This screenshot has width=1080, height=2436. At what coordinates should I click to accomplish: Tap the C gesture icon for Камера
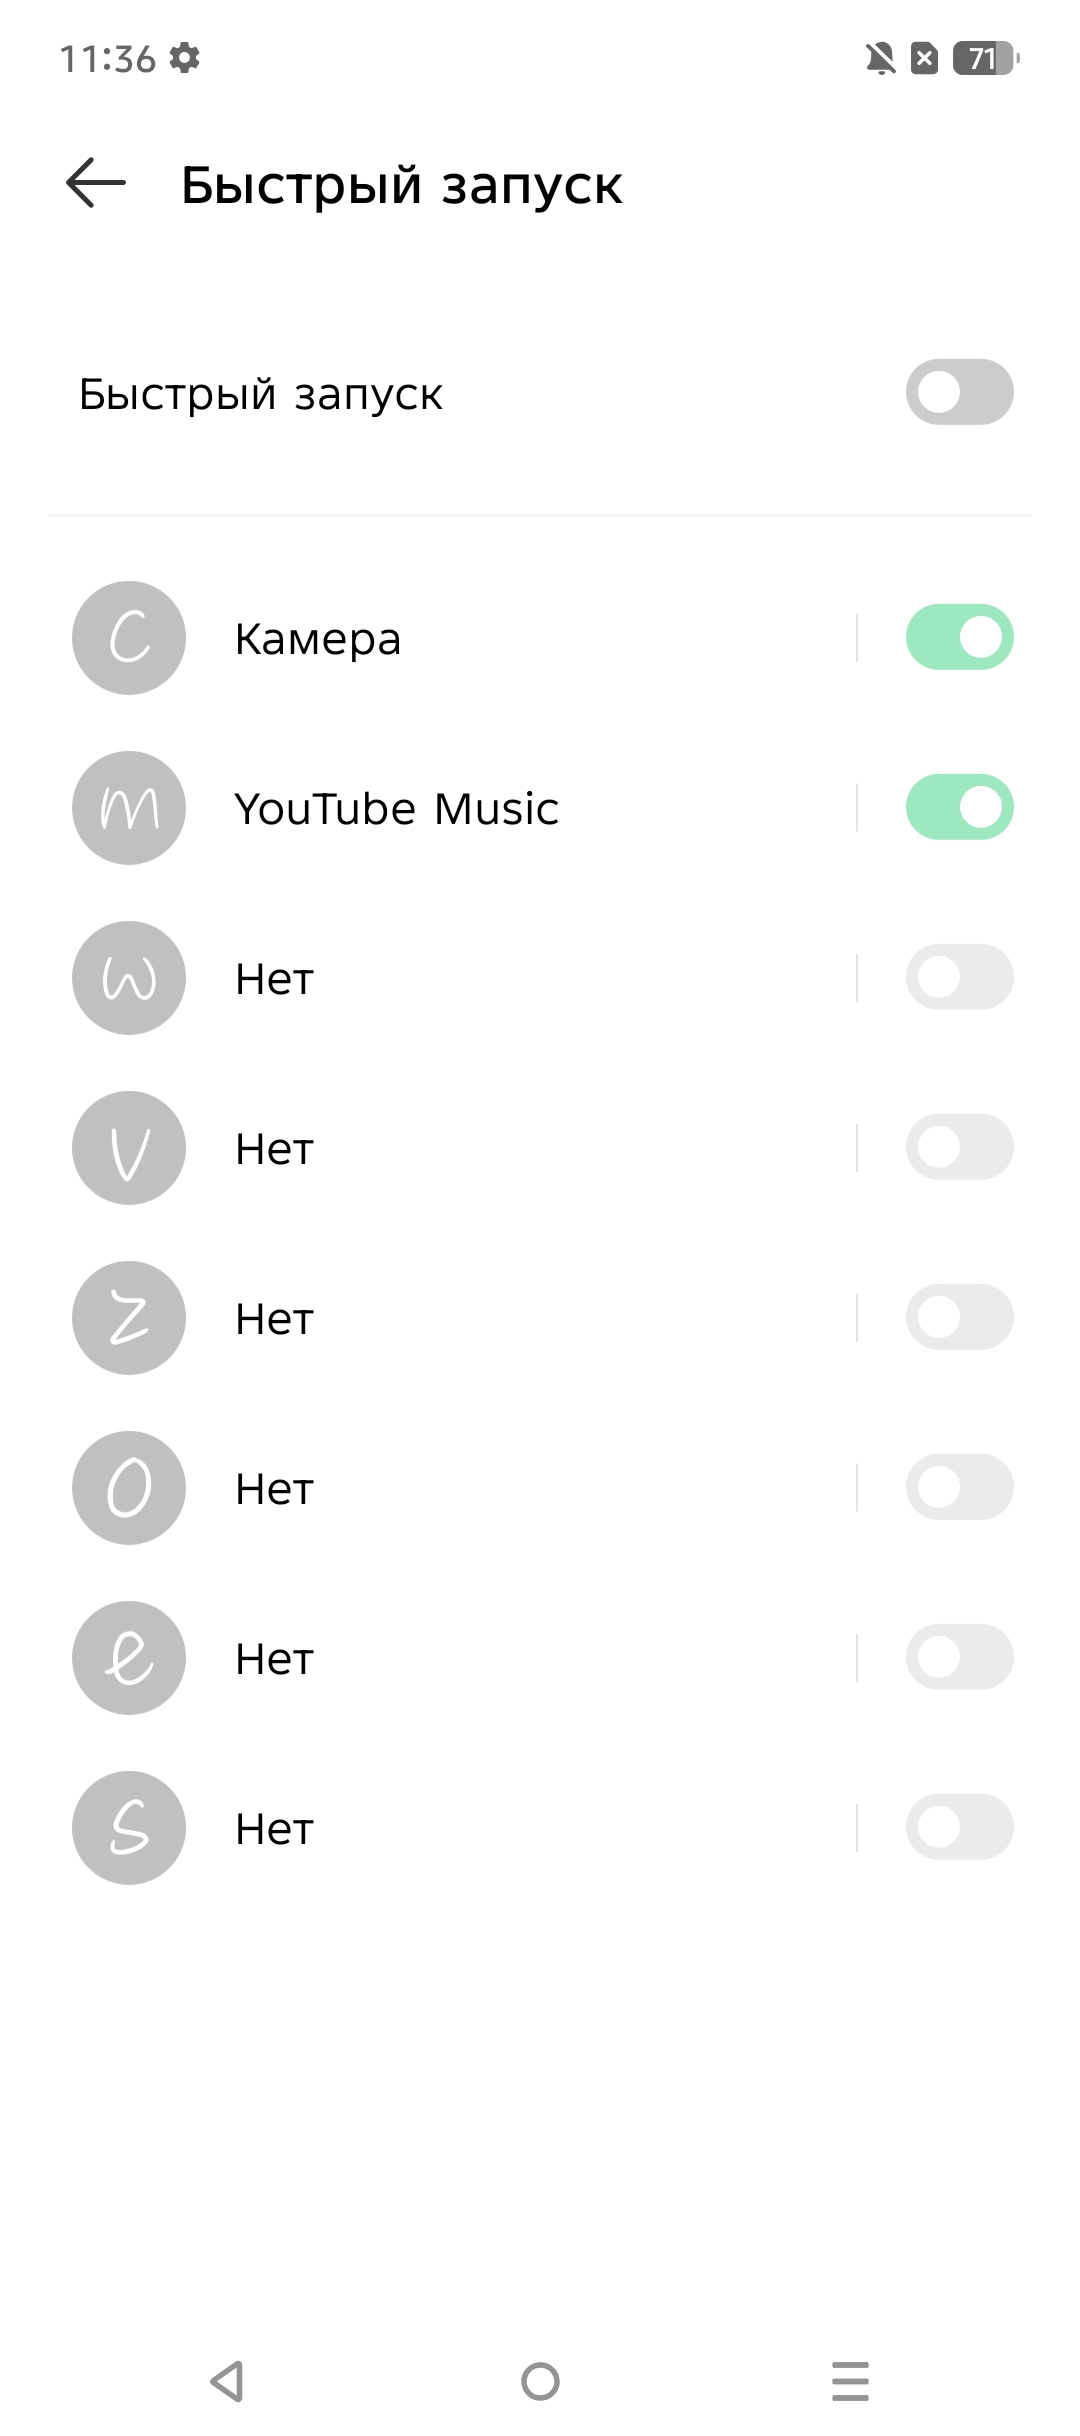coord(129,638)
